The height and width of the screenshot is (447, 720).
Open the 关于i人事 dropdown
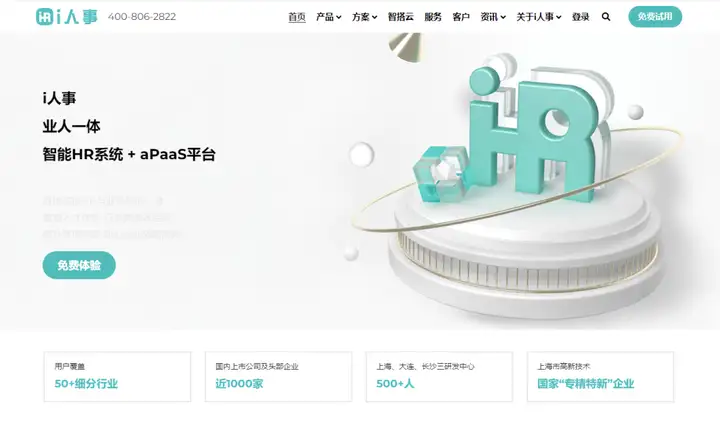point(539,17)
